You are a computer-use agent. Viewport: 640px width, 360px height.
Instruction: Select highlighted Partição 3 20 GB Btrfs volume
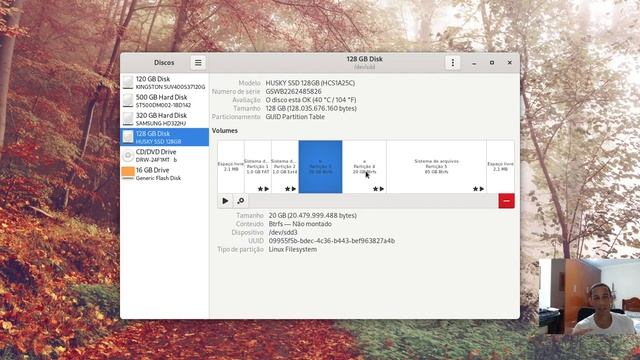(320, 167)
